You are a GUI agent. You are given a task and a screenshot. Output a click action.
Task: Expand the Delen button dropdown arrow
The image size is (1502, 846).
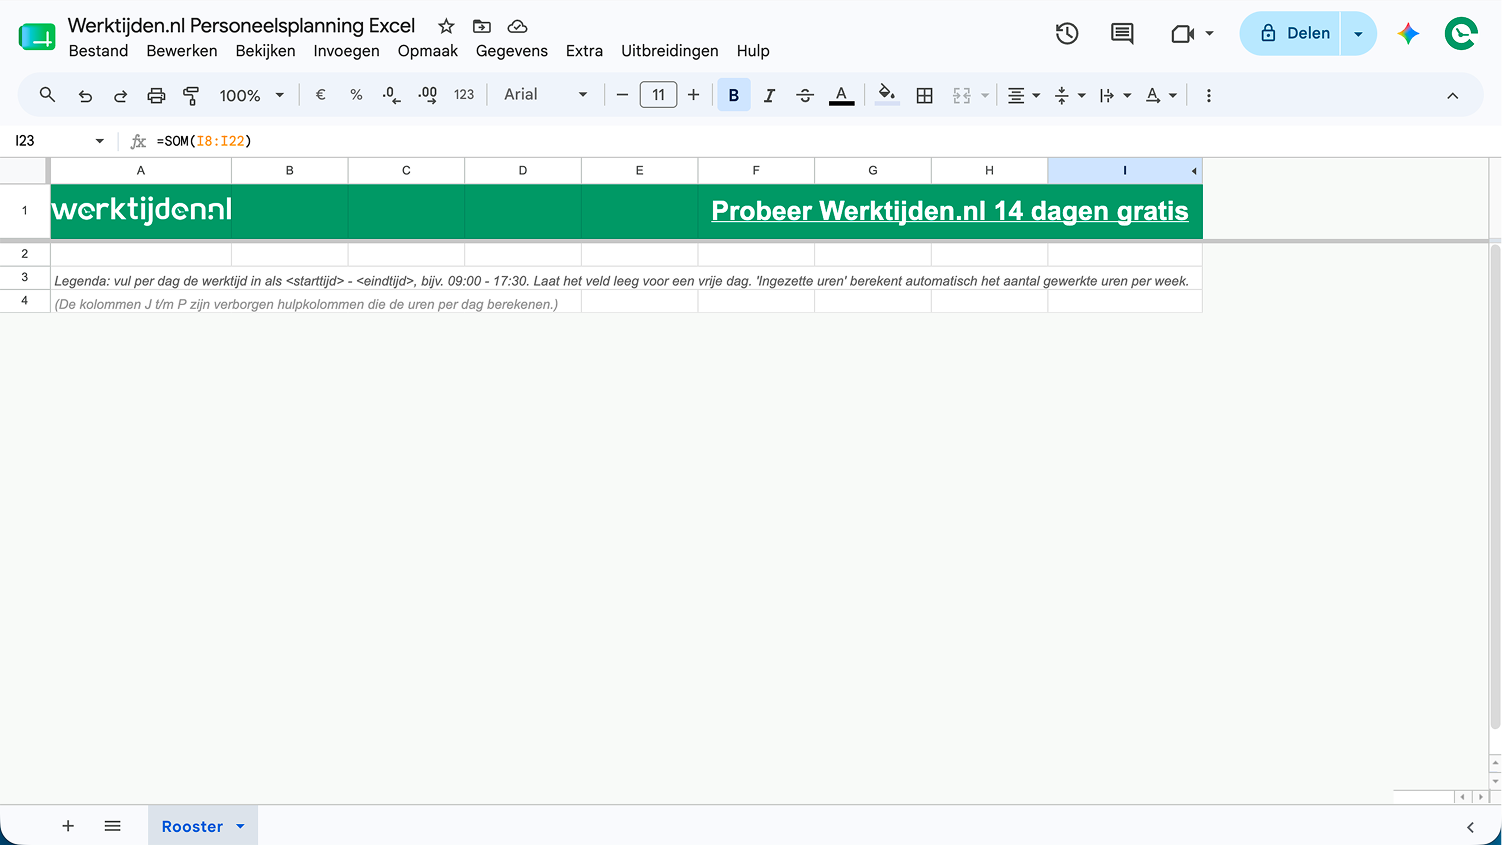coord(1358,33)
